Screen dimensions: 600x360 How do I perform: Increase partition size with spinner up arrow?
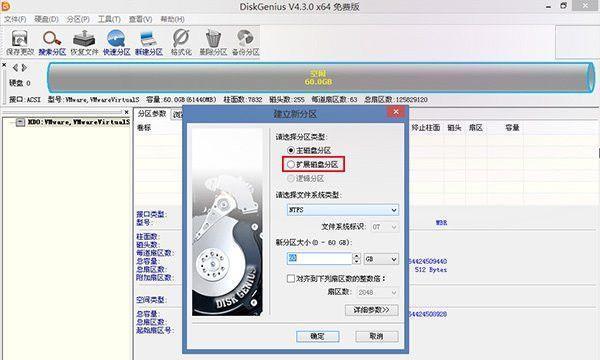coord(357,256)
